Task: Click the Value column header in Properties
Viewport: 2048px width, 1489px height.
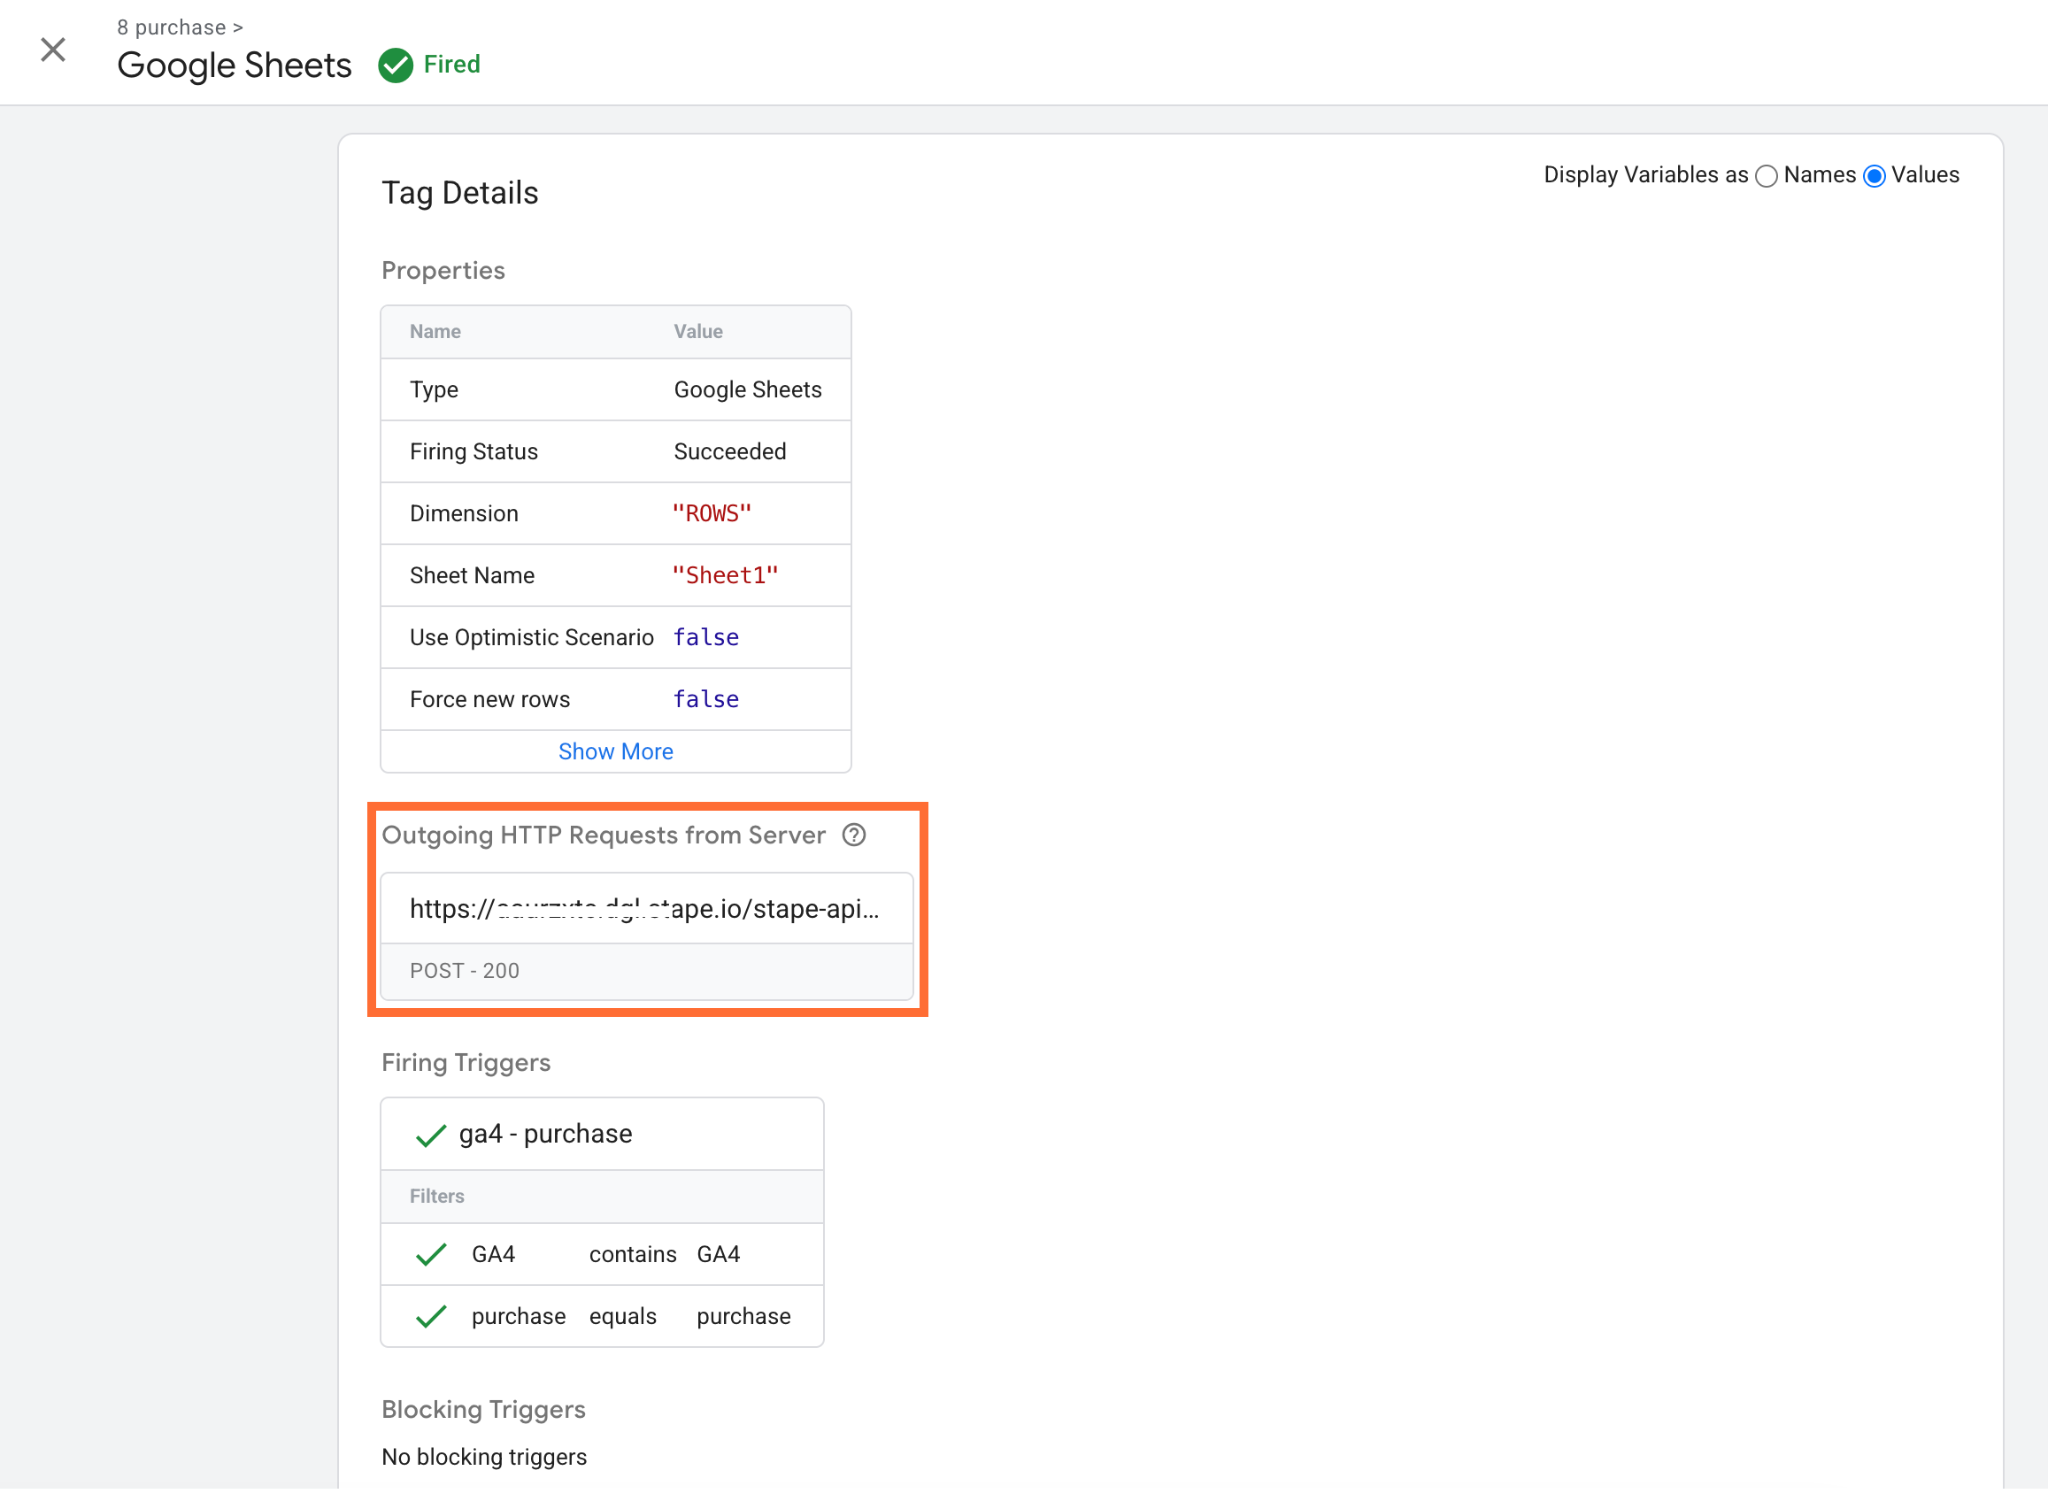Action: [698, 331]
